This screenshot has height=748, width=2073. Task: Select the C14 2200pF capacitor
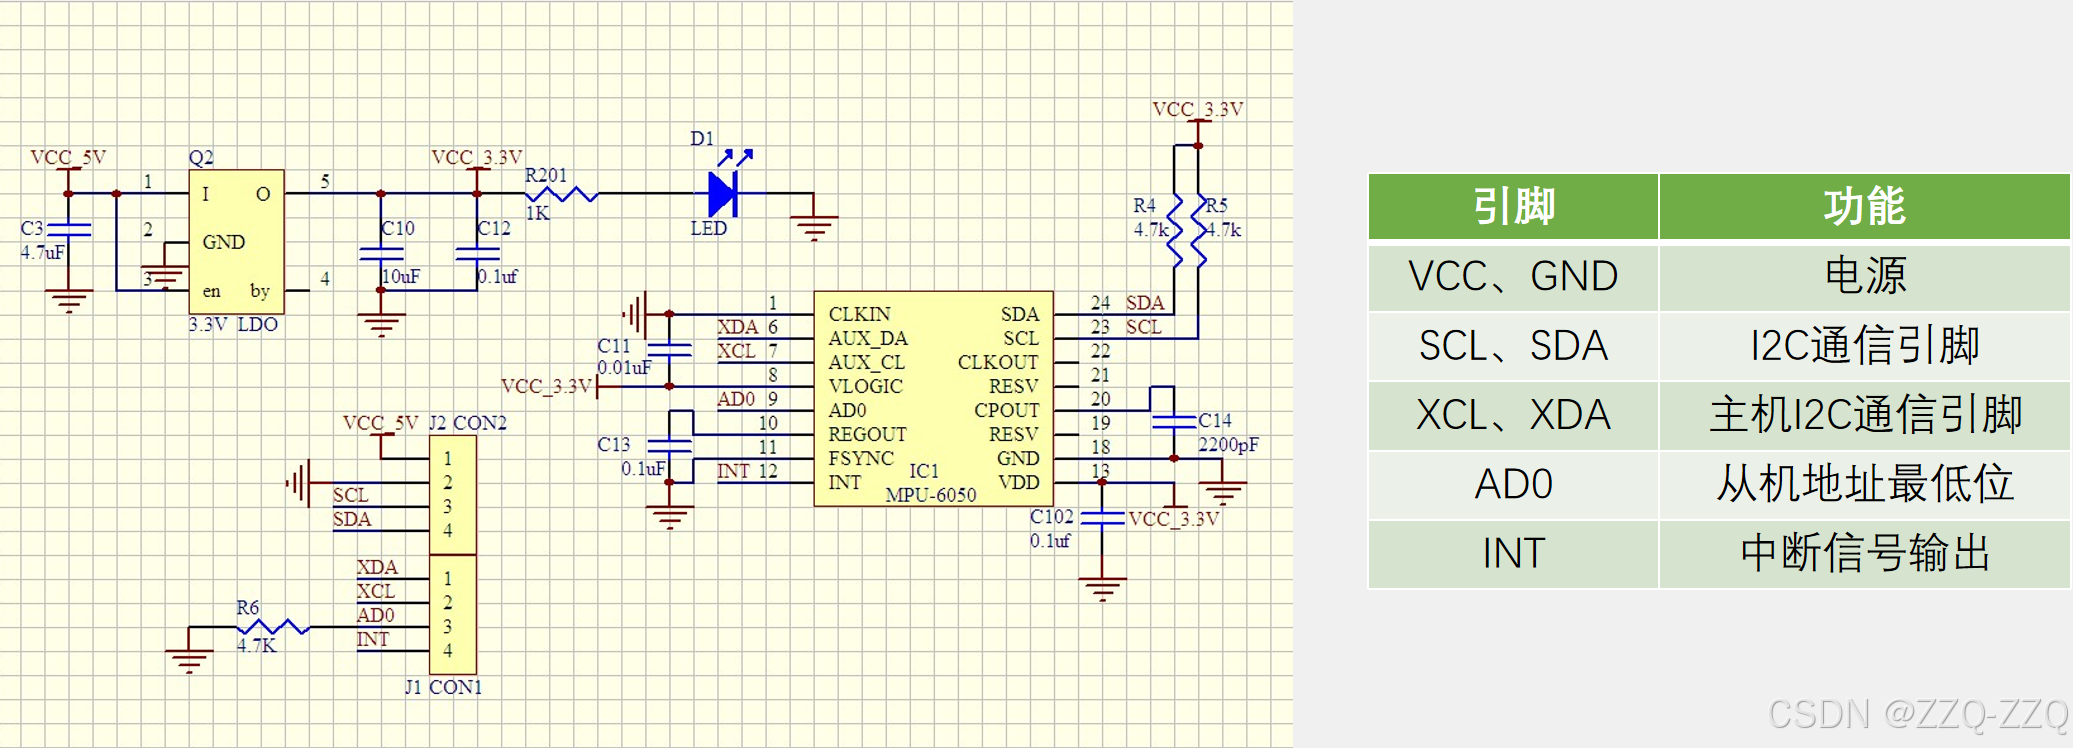pyautogui.click(x=1174, y=422)
